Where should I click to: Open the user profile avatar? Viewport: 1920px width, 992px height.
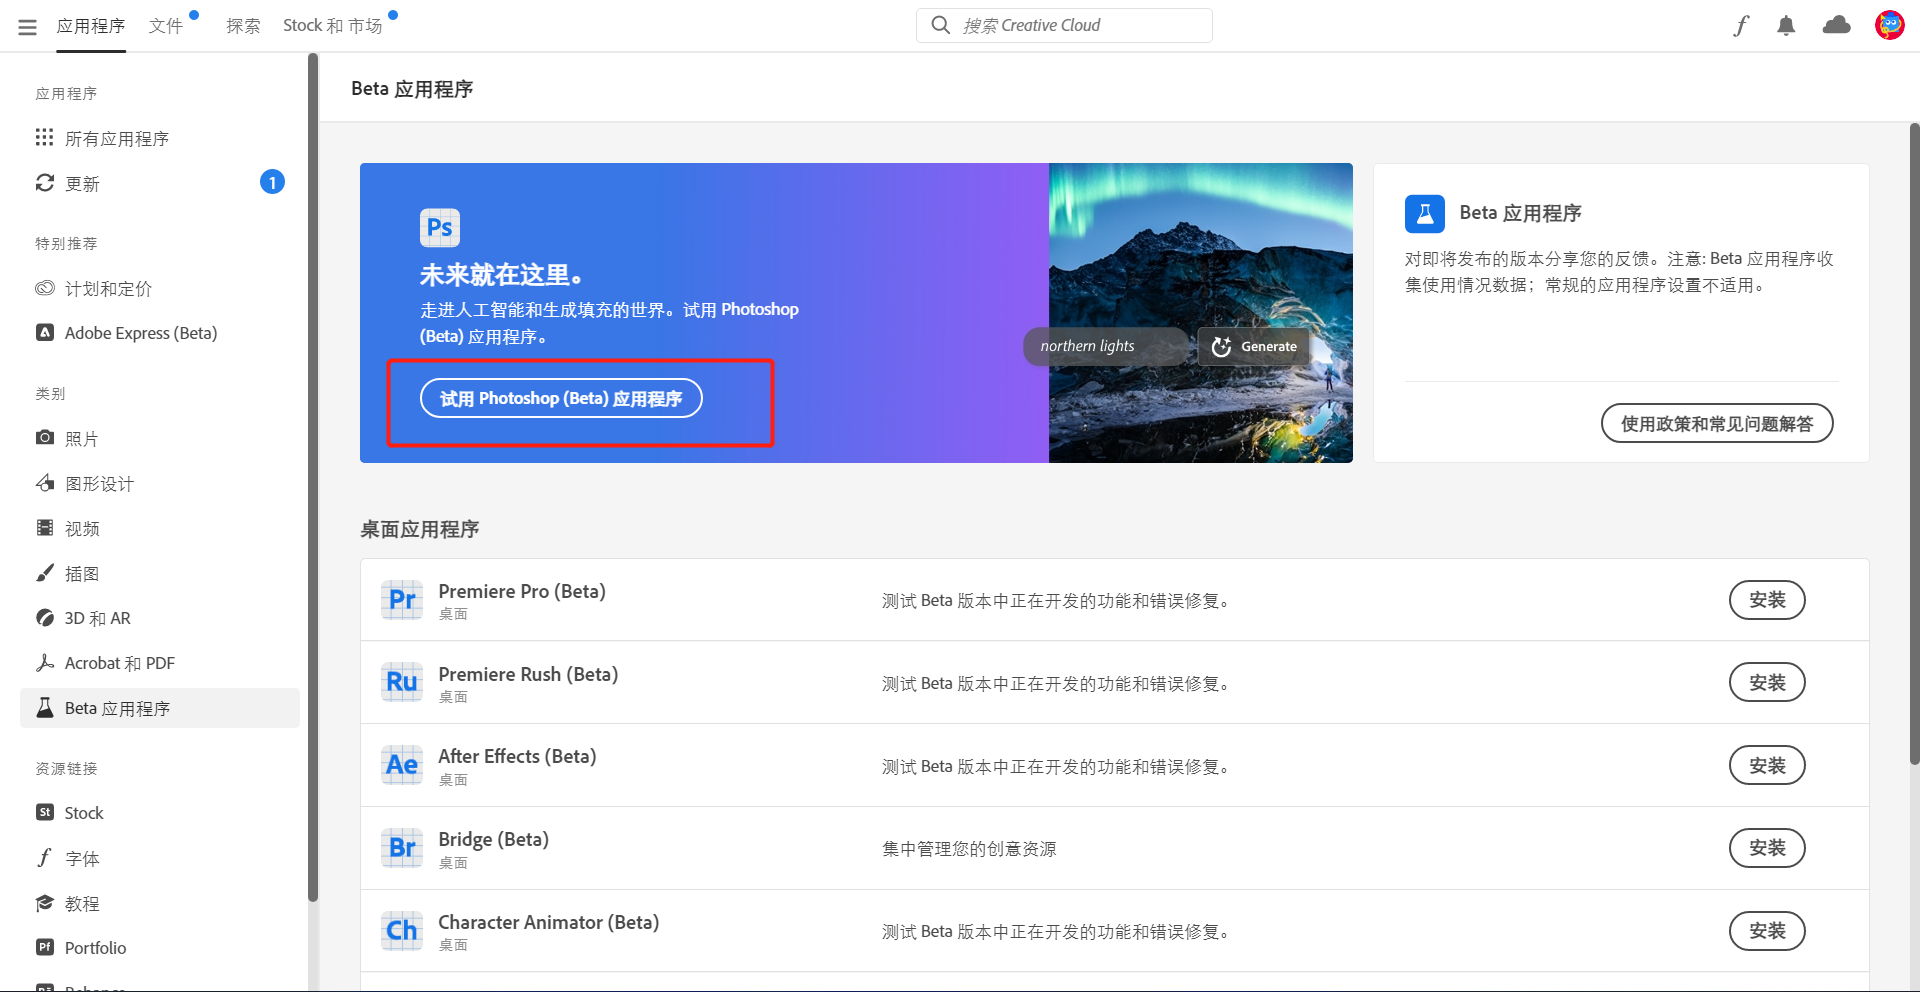tap(1889, 25)
